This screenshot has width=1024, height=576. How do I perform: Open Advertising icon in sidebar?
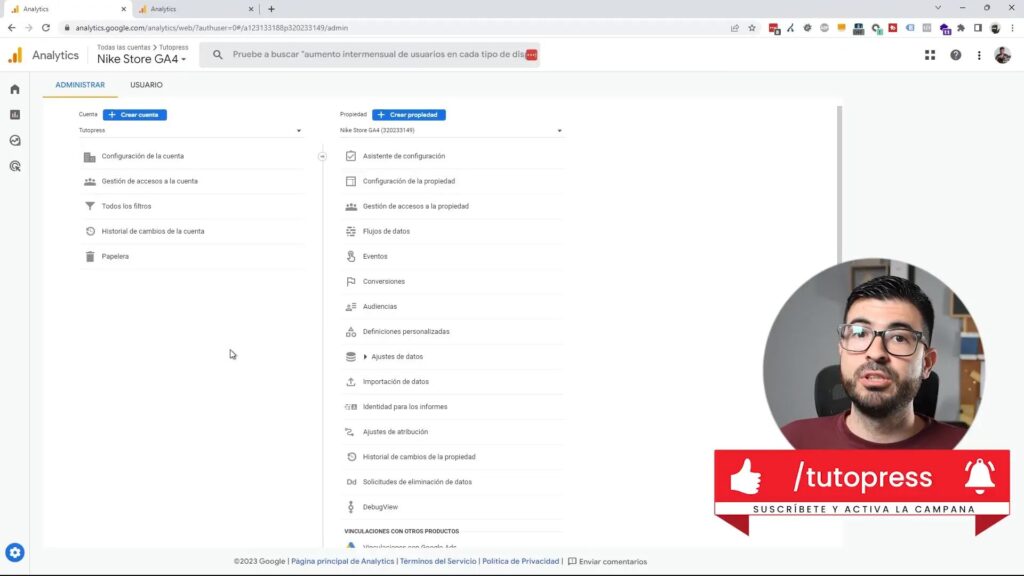click(x=14, y=167)
